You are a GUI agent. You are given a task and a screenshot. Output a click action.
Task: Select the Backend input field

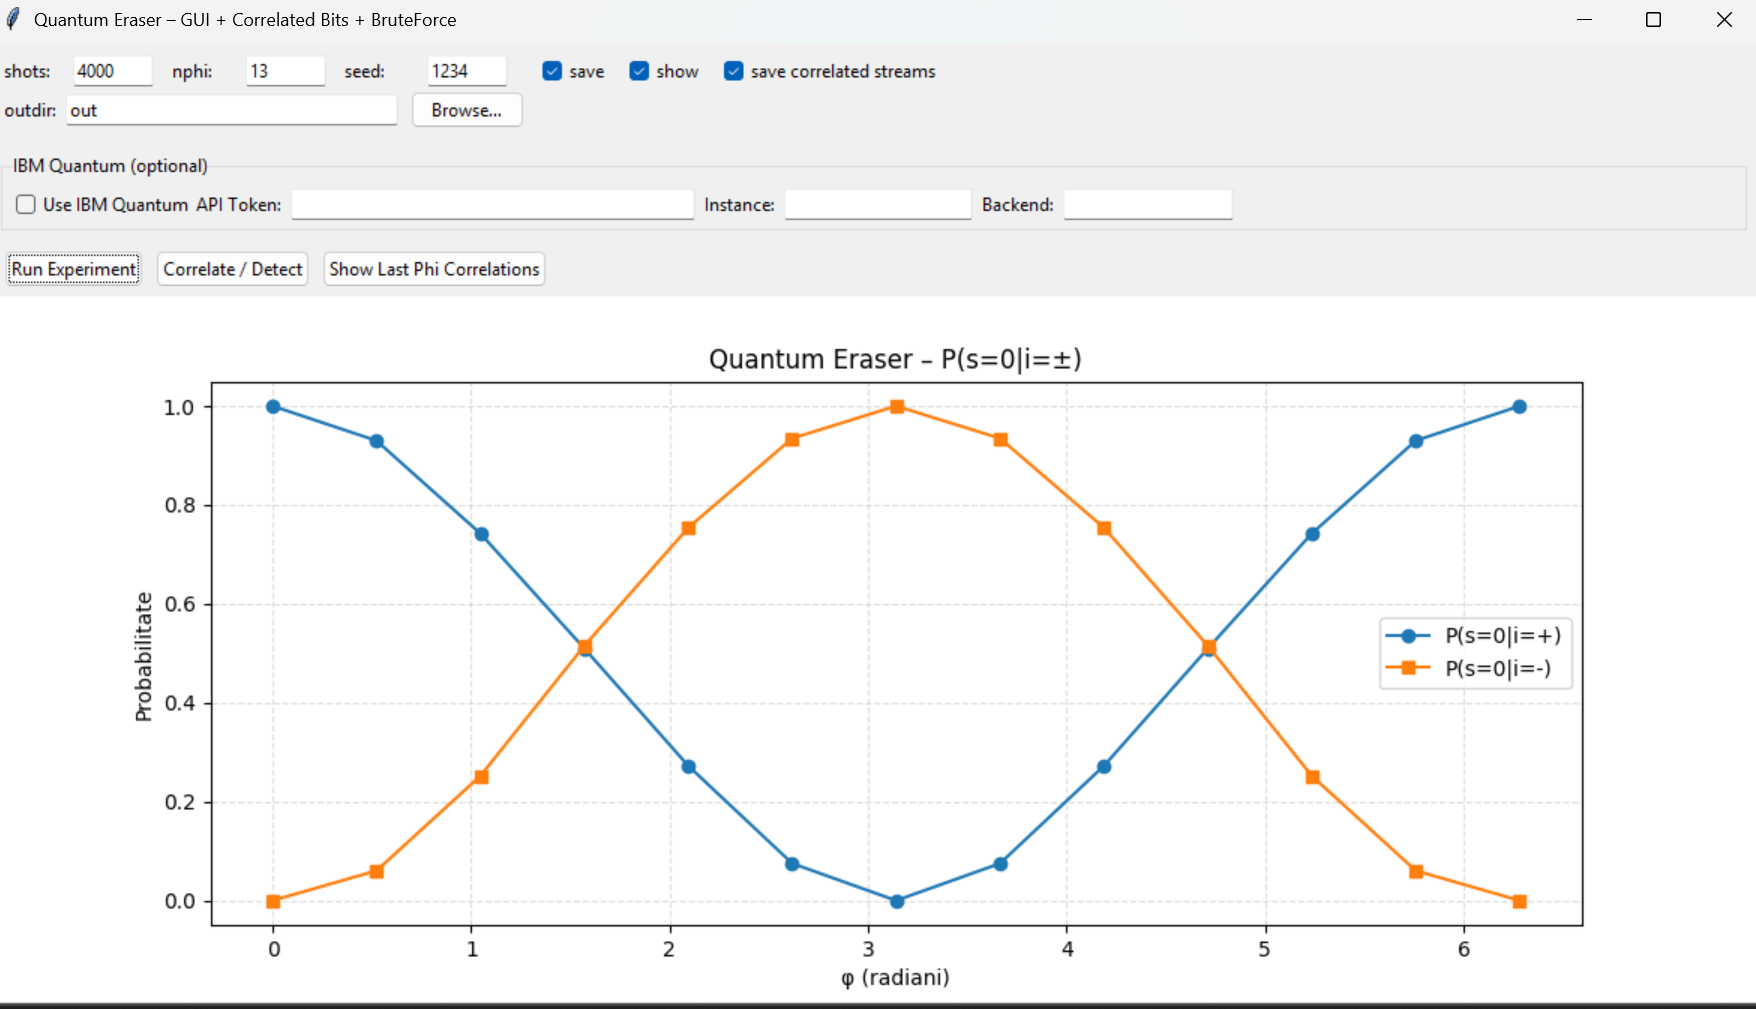tap(1147, 205)
